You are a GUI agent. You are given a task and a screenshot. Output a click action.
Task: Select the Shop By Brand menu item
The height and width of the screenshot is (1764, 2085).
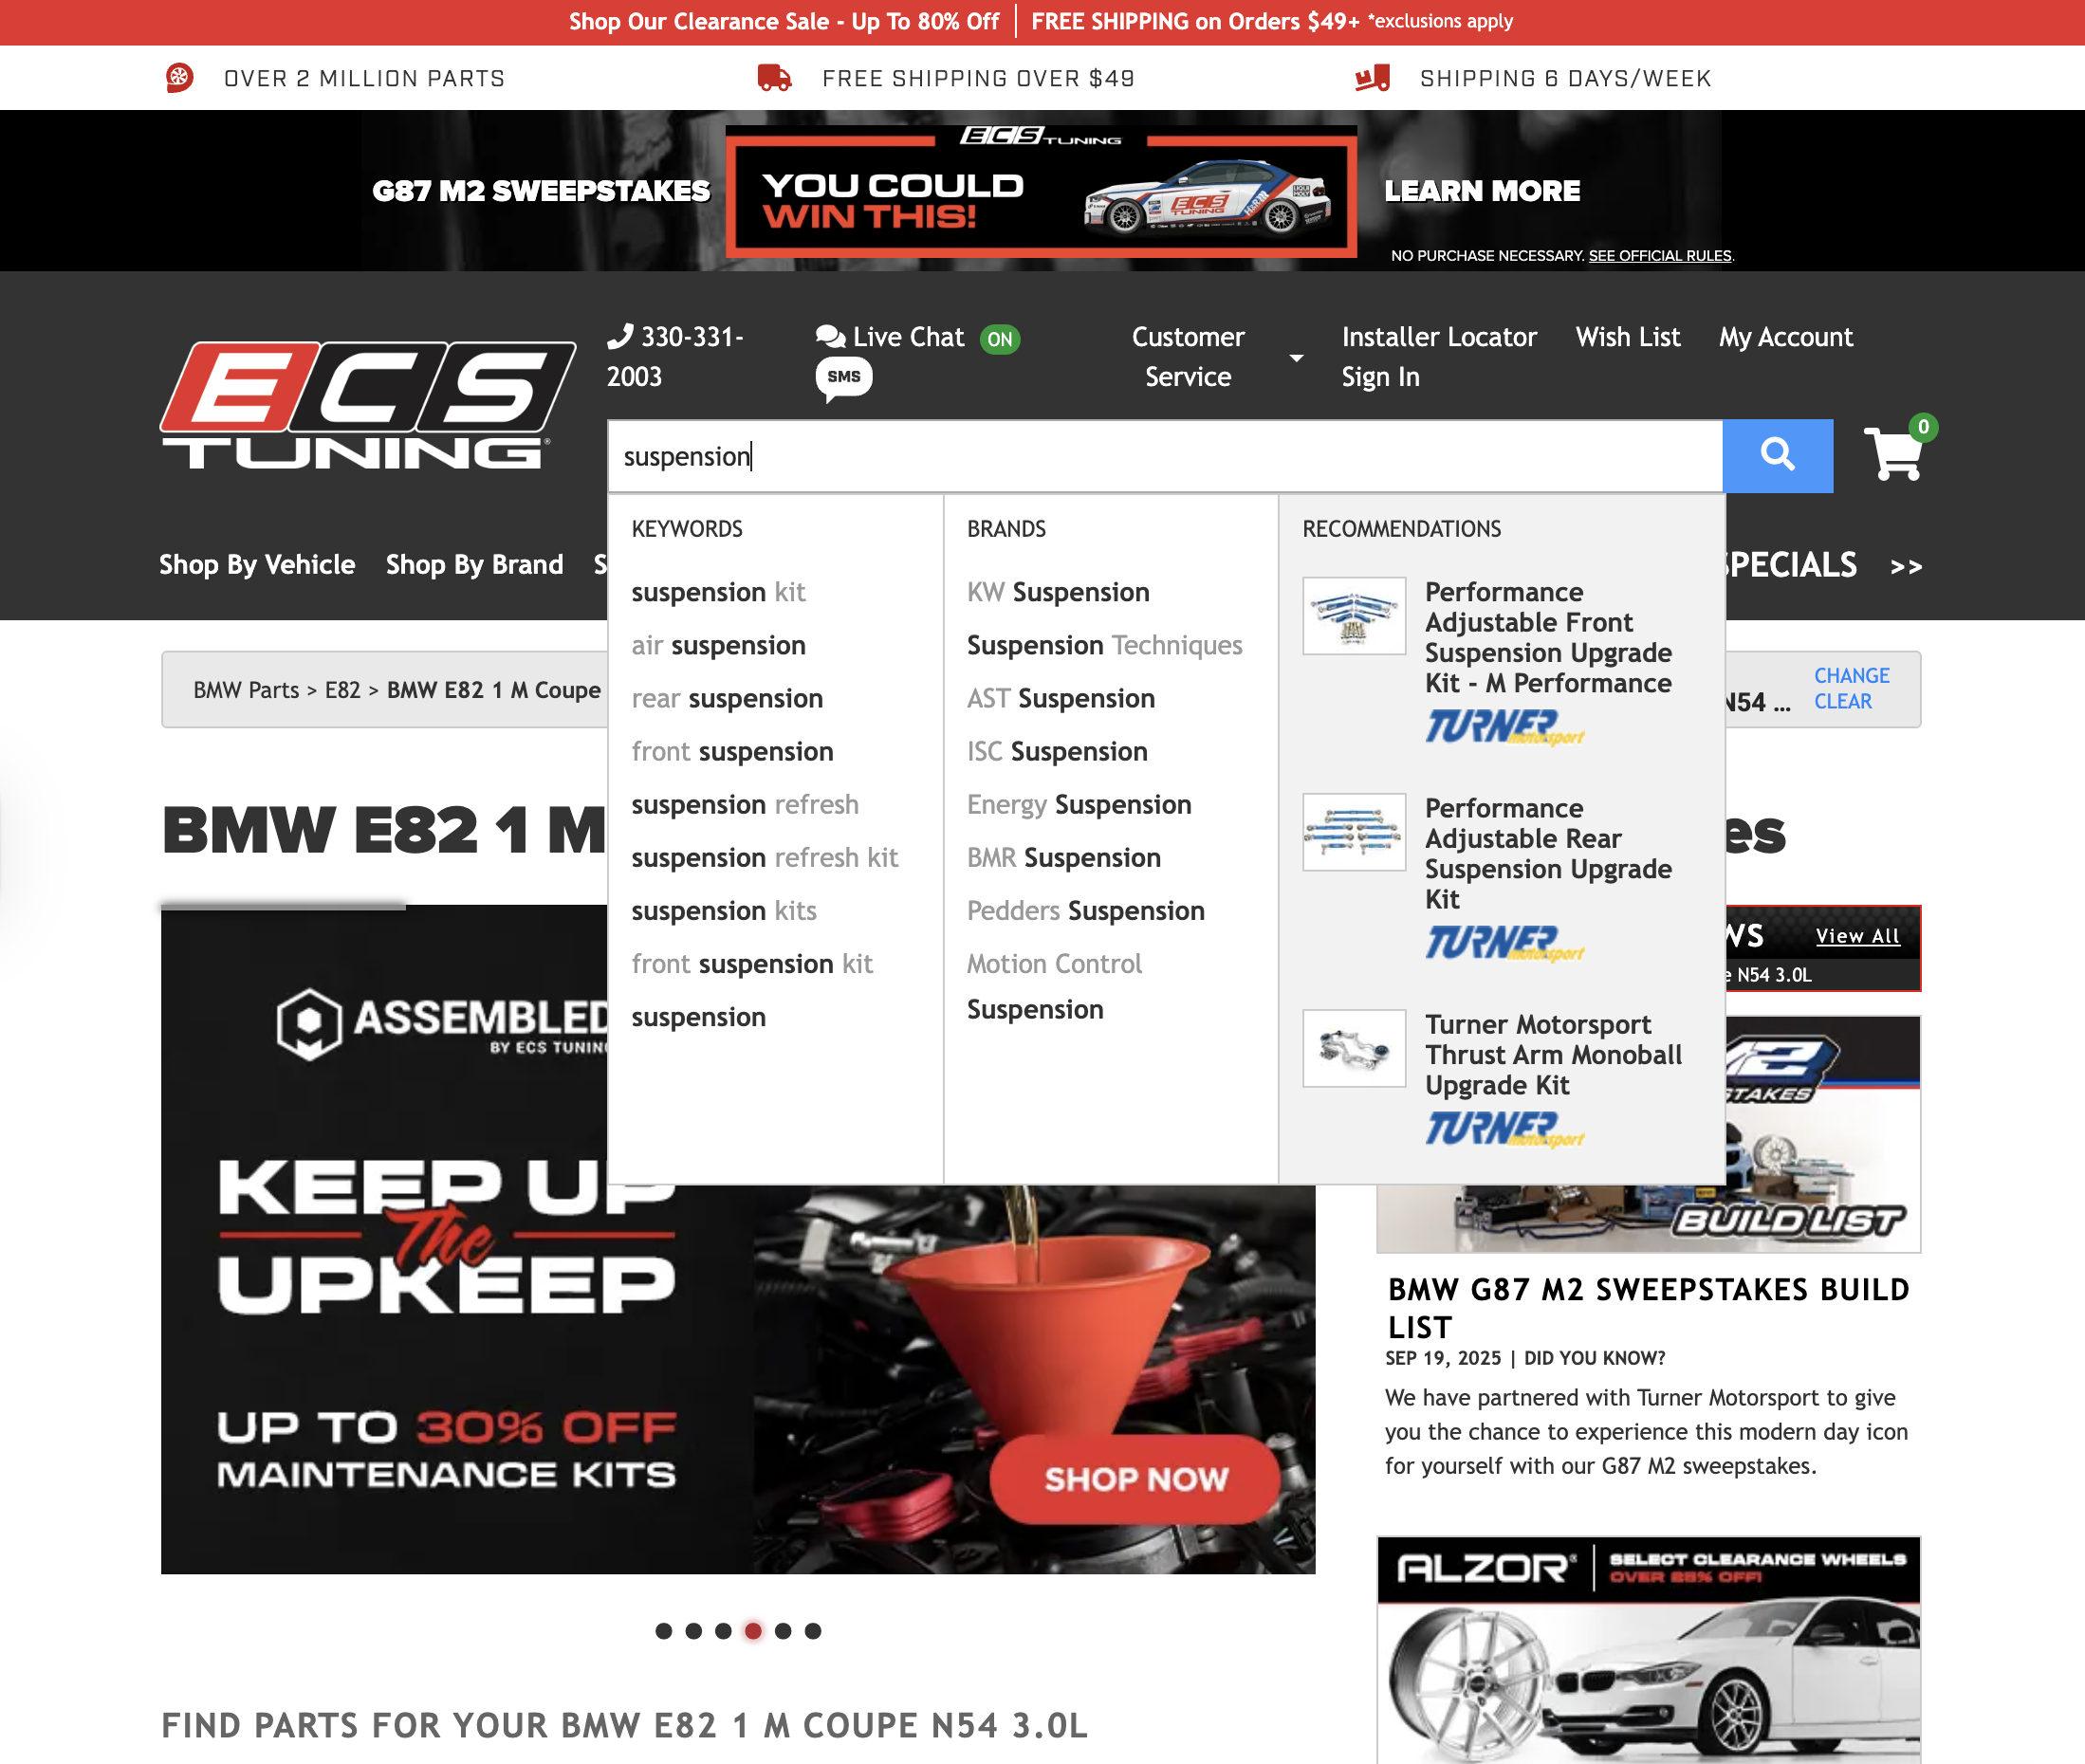coord(473,565)
